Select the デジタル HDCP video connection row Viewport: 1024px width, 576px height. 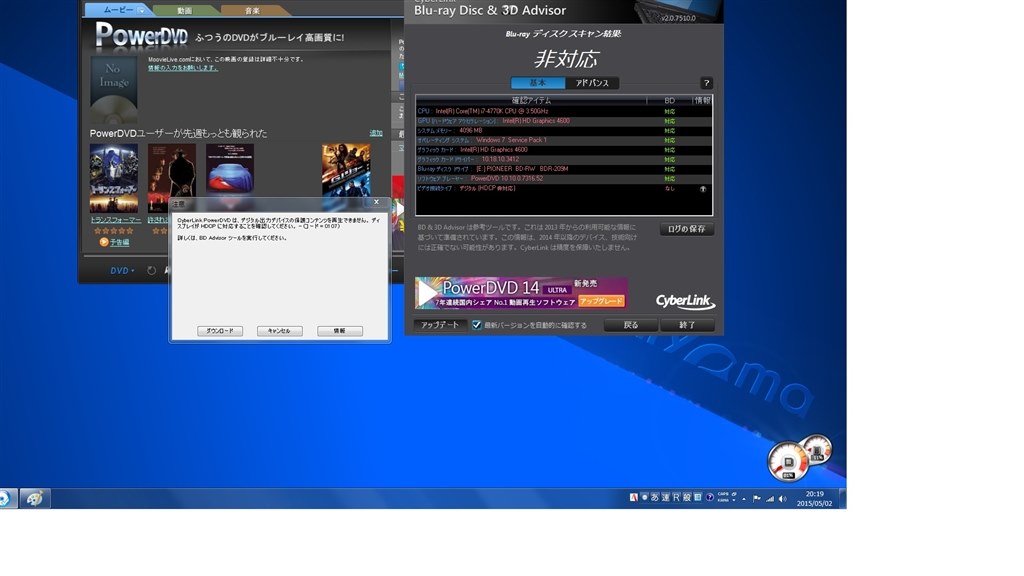564,188
